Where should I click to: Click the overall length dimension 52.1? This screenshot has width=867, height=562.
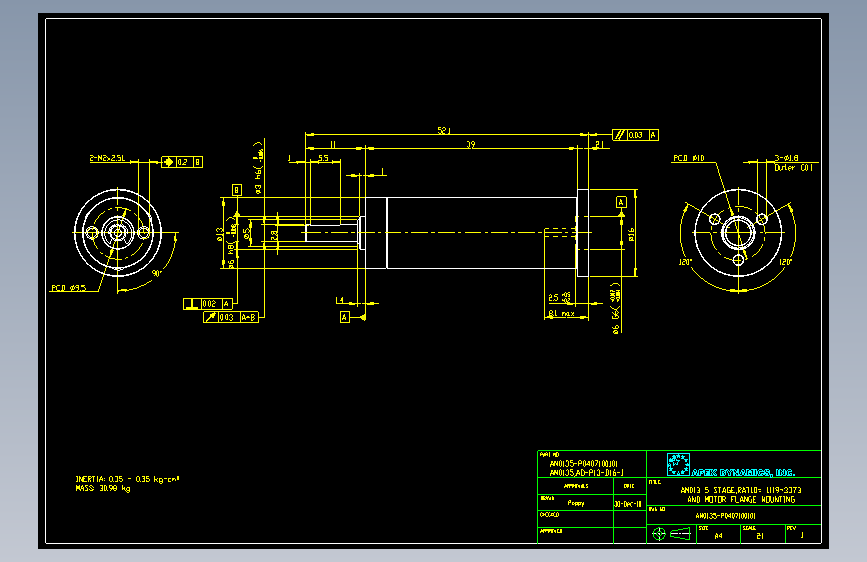(444, 131)
